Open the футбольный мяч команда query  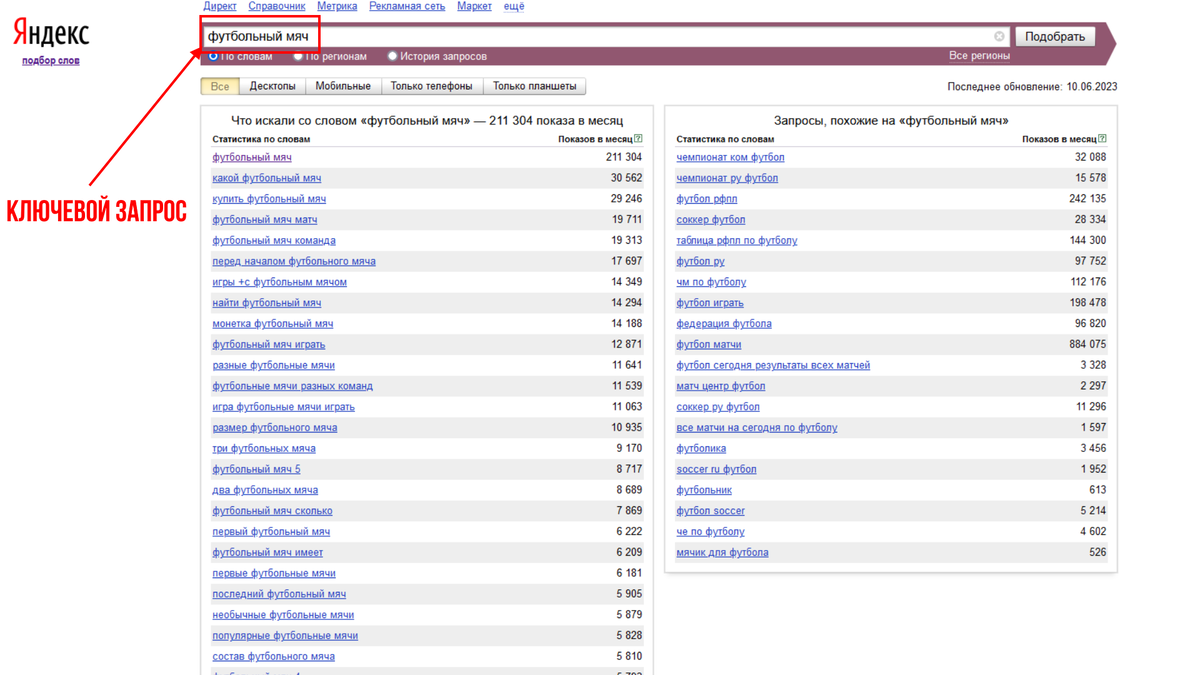pos(274,241)
